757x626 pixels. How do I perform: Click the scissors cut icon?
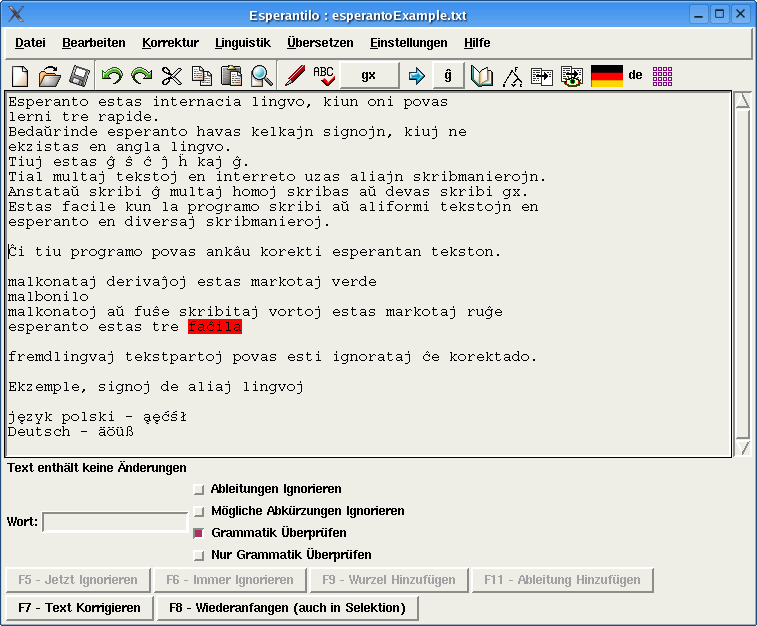click(x=172, y=76)
